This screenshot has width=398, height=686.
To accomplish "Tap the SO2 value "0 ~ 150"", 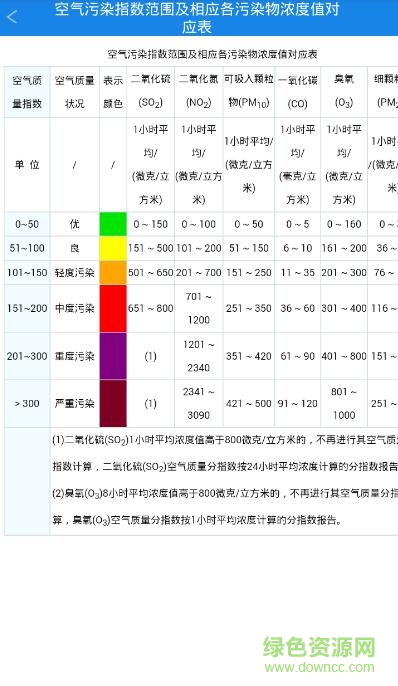I will [150, 224].
